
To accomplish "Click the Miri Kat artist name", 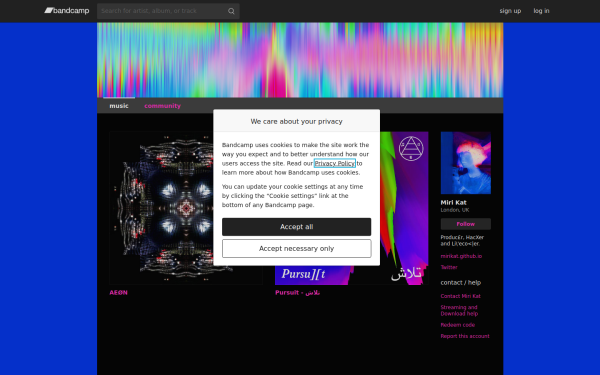I will 453,202.
